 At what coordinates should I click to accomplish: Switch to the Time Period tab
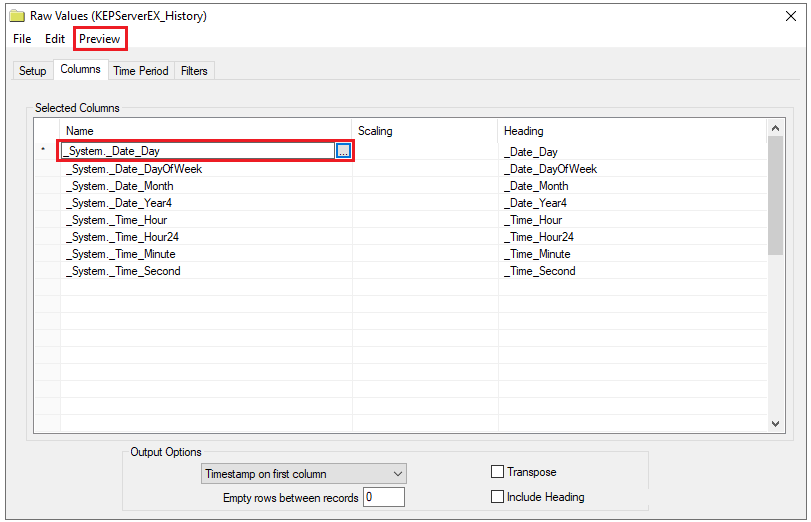[141, 71]
